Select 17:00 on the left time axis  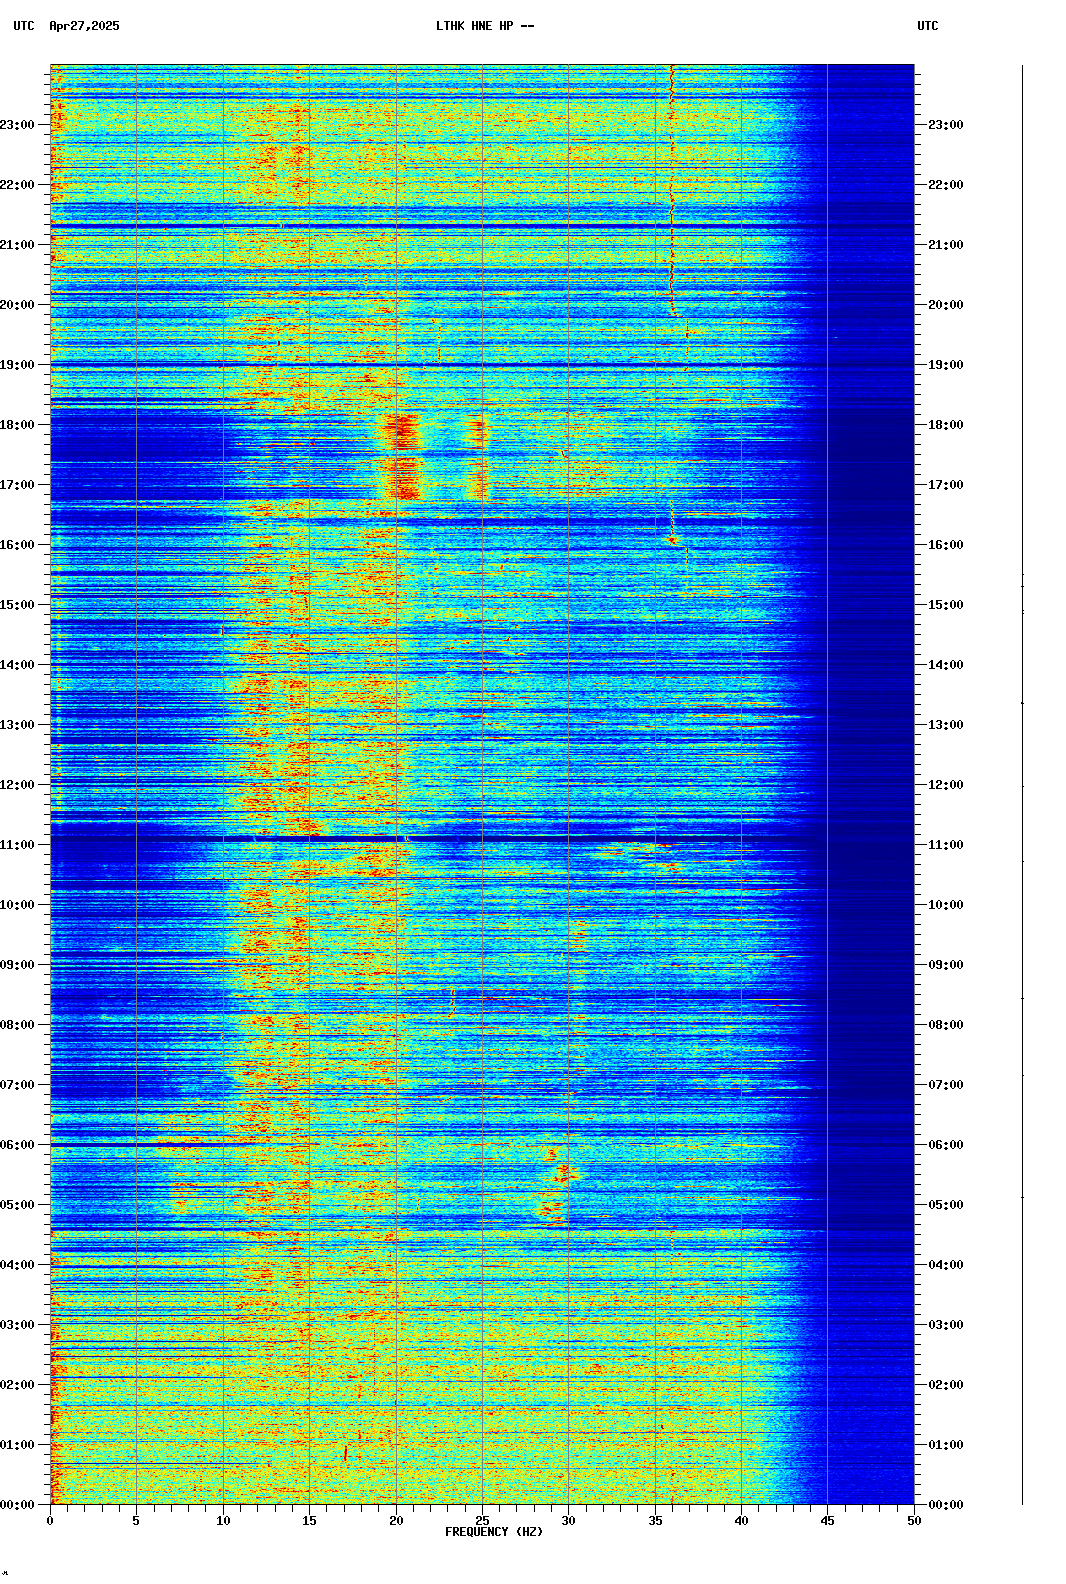[17, 485]
